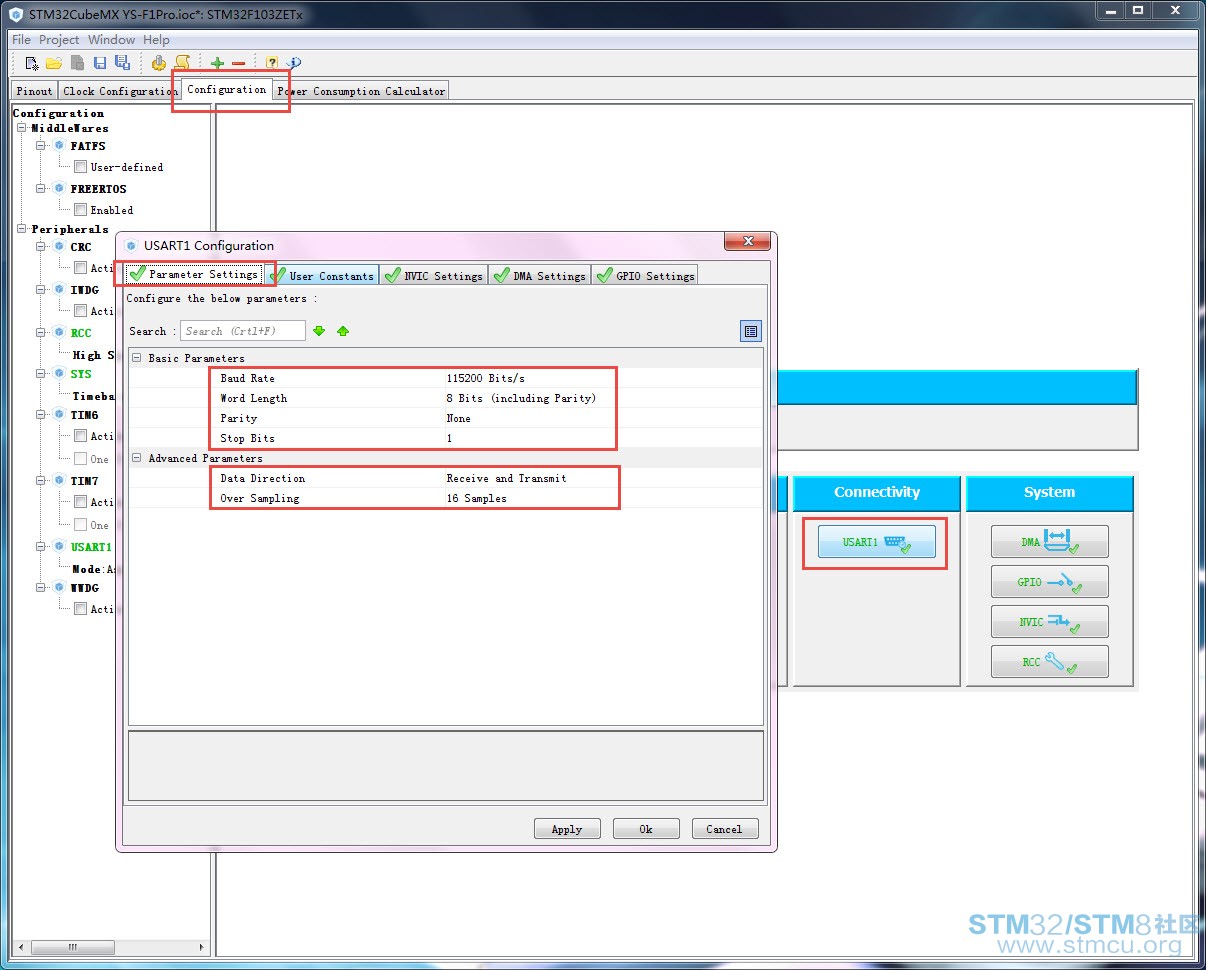The image size is (1206, 970).
Task: Collapse the Basic Parameters section
Action: (136, 358)
